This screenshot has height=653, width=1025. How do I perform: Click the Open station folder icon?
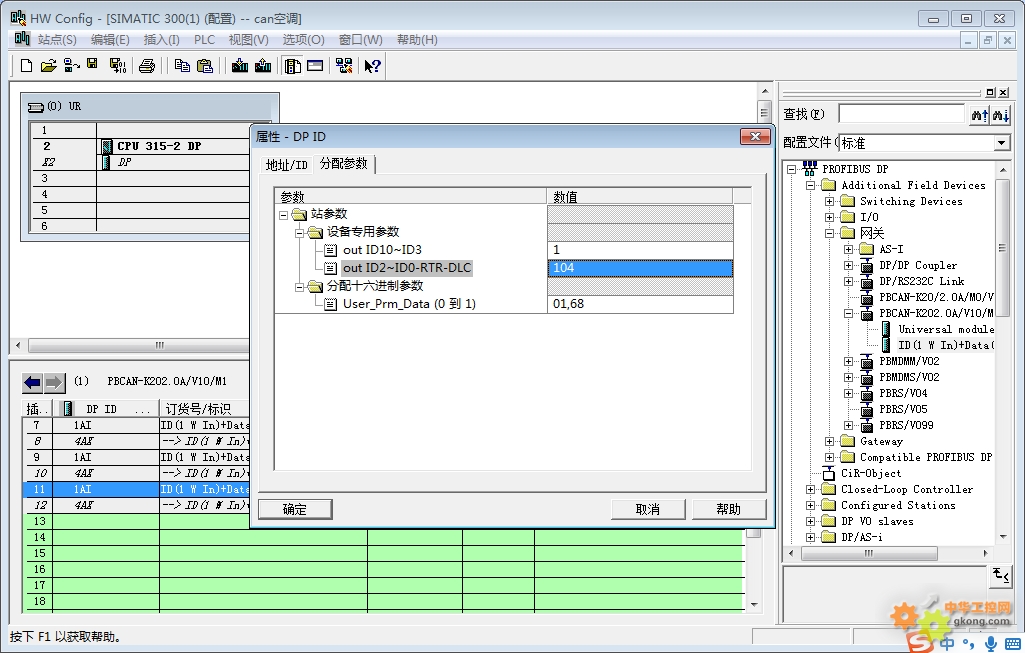pos(48,65)
